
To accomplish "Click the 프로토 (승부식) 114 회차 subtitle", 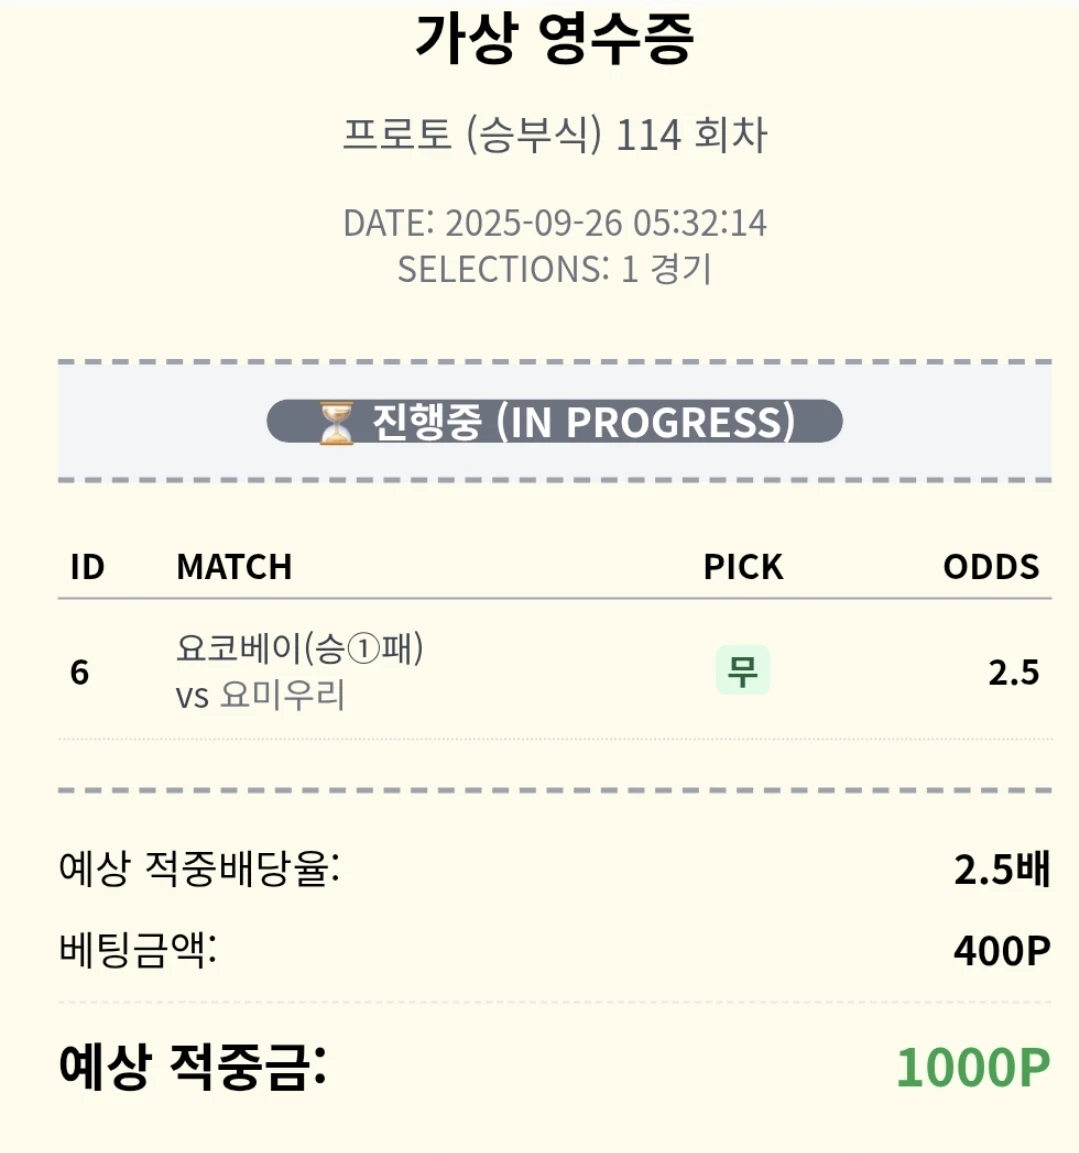I will [554, 135].
